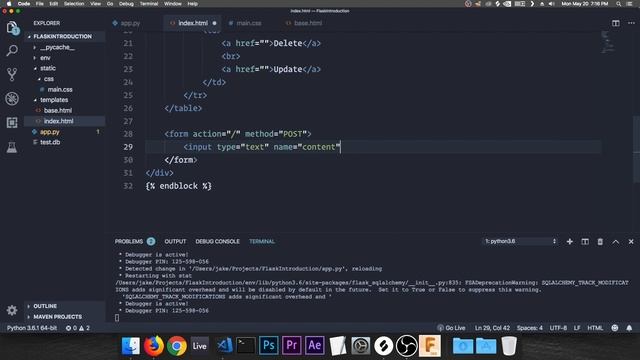Open Spotlight search in the menu bar

coord(619,4)
